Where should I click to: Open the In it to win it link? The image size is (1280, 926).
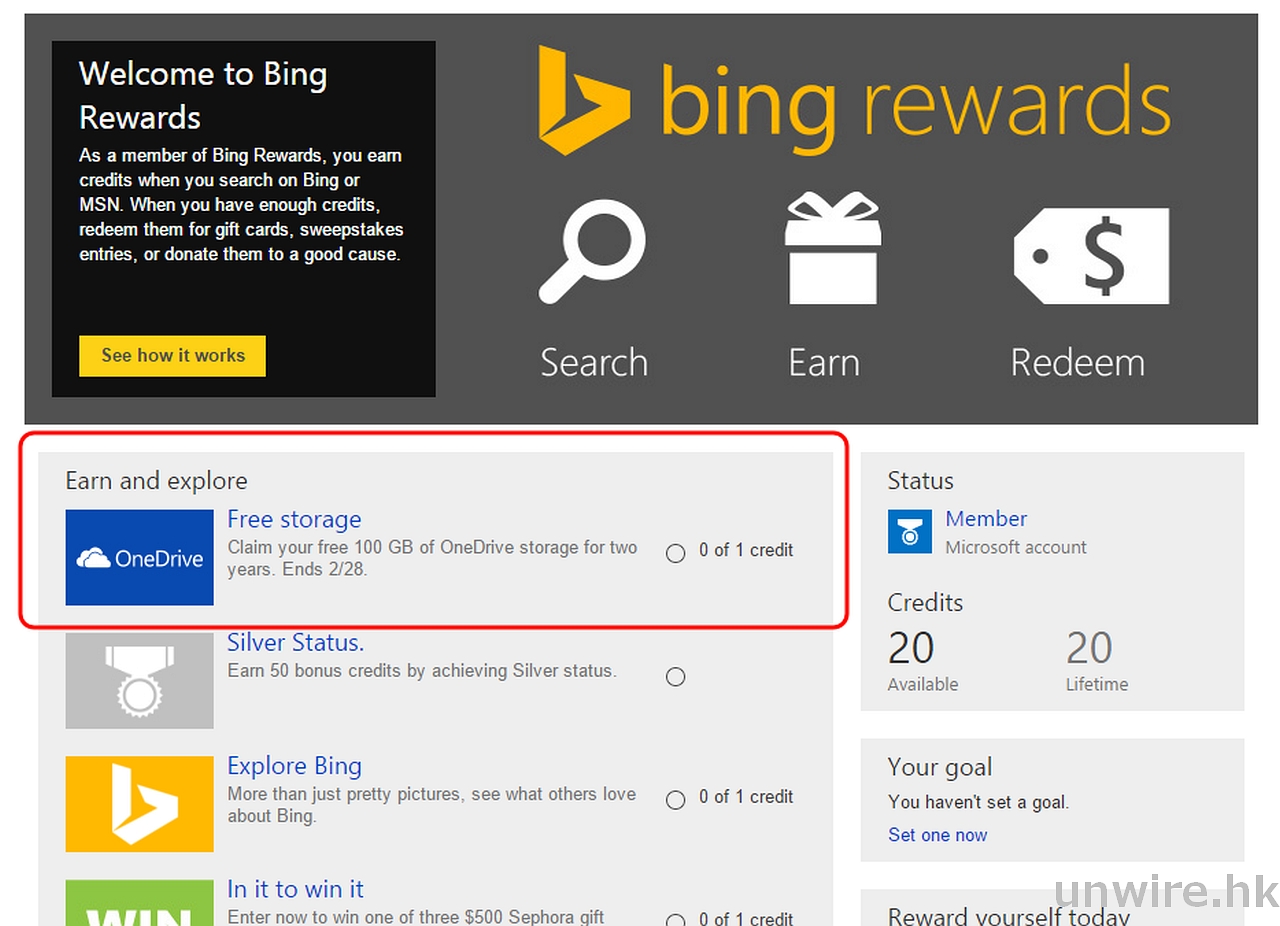click(295, 889)
